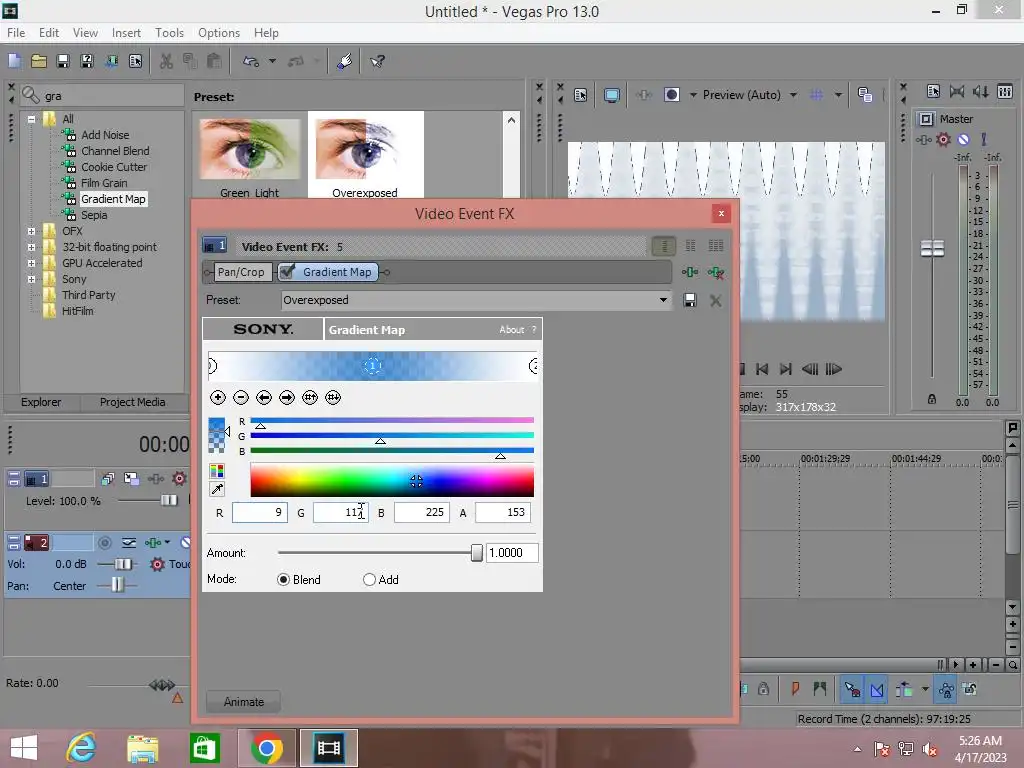Image resolution: width=1024 pixels, height=768 pixels.
Task: Pick a color with the eyedropper tool
Action: click(x=217, y=489)
